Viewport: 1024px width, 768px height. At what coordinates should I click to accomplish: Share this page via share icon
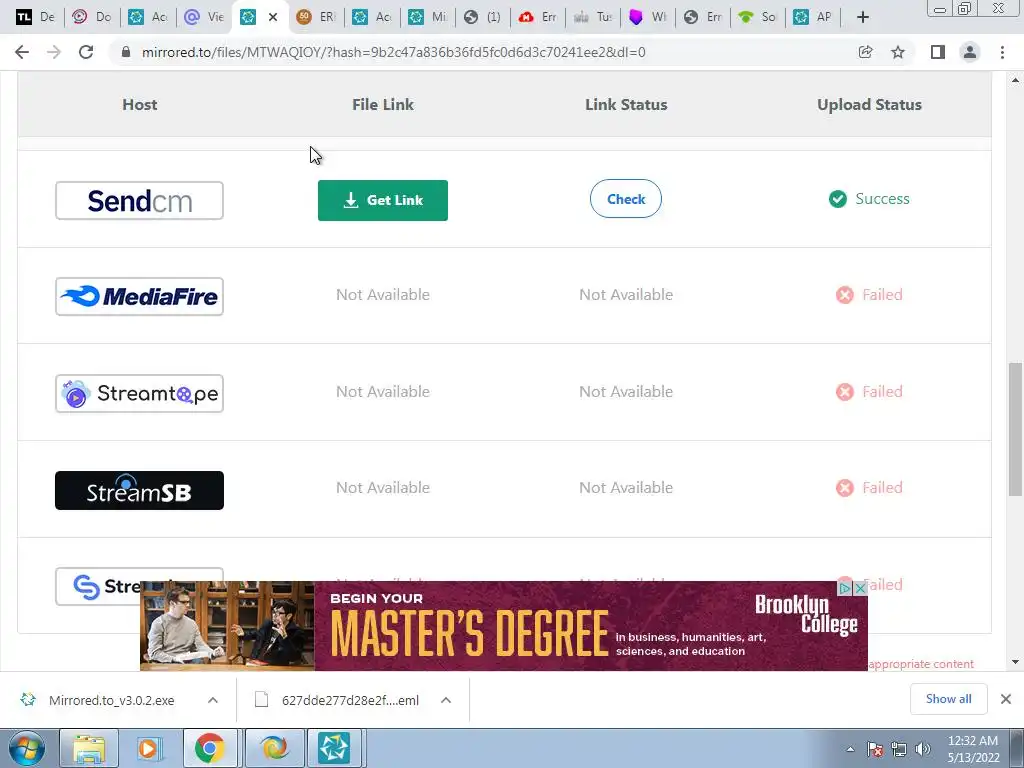tap(865, 52)
